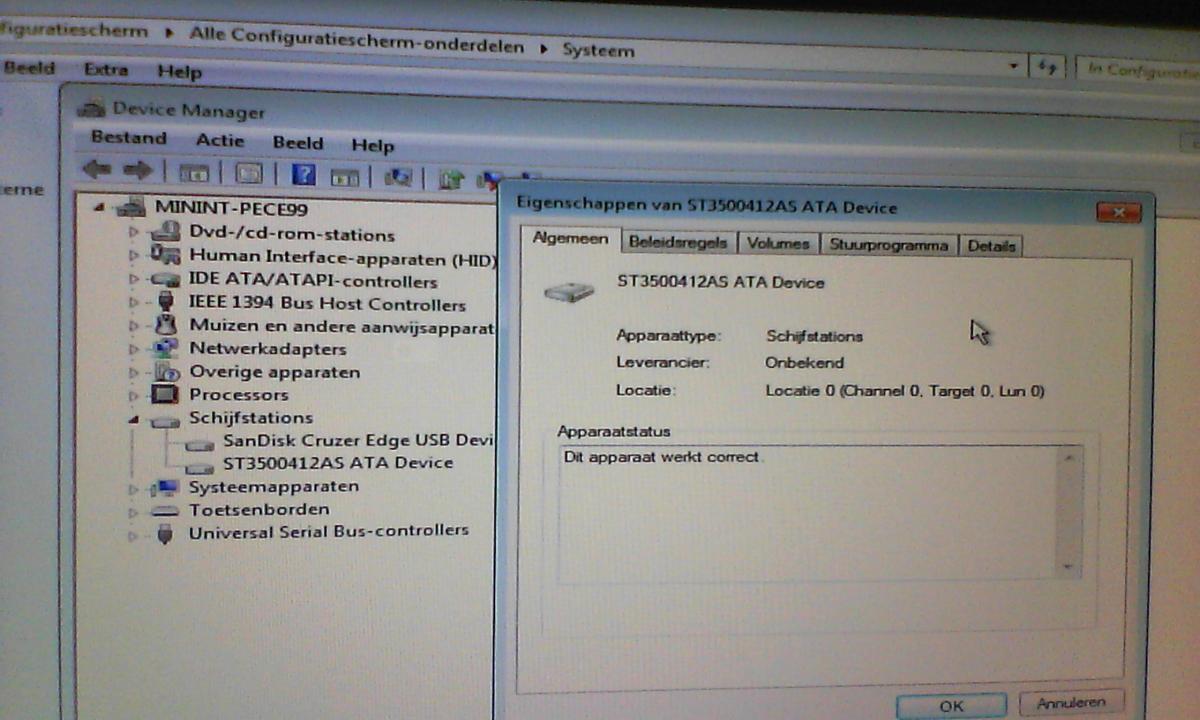Click the IEEE 1394 Bus Host Controllers icon
Viewport: 1200px width, 720px height.
(x=166, y=303)
